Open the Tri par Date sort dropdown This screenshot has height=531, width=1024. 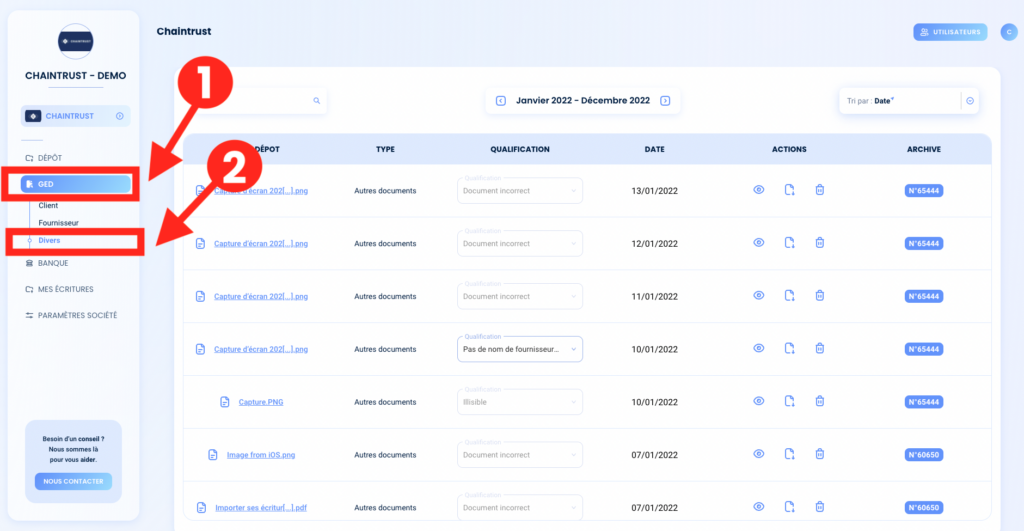pos(908,101)
